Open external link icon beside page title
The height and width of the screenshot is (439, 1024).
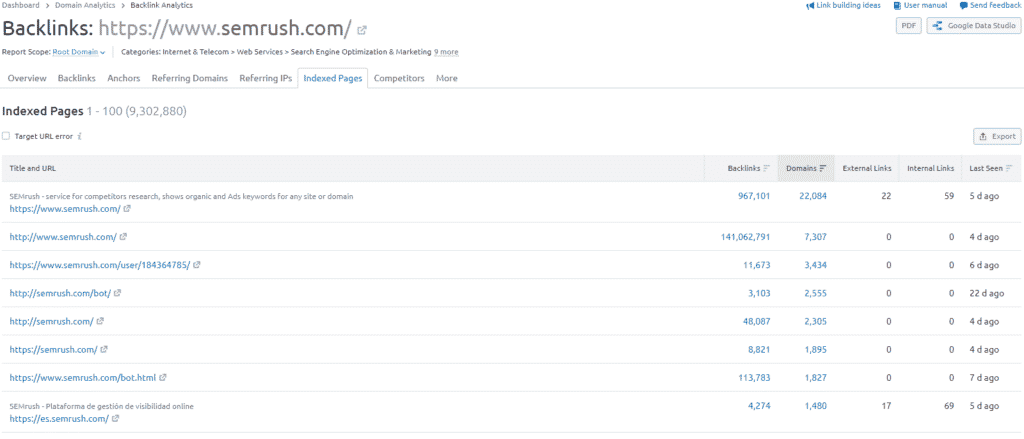(362, 30)
